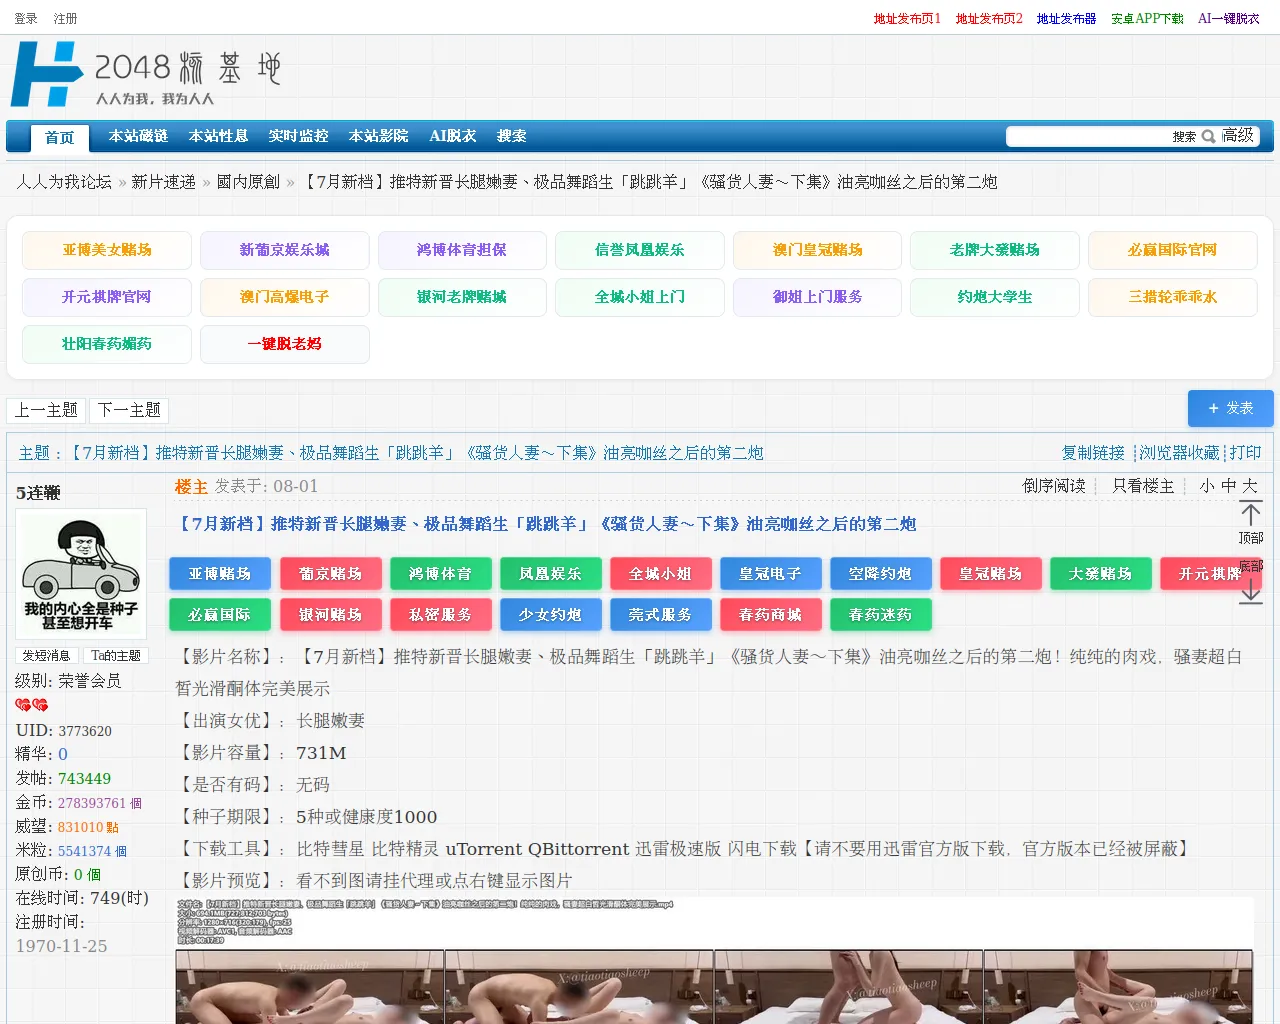Click the search magnifier icon
The height and width of the screenshot is (1024, 1280).
pos(1208,136)
